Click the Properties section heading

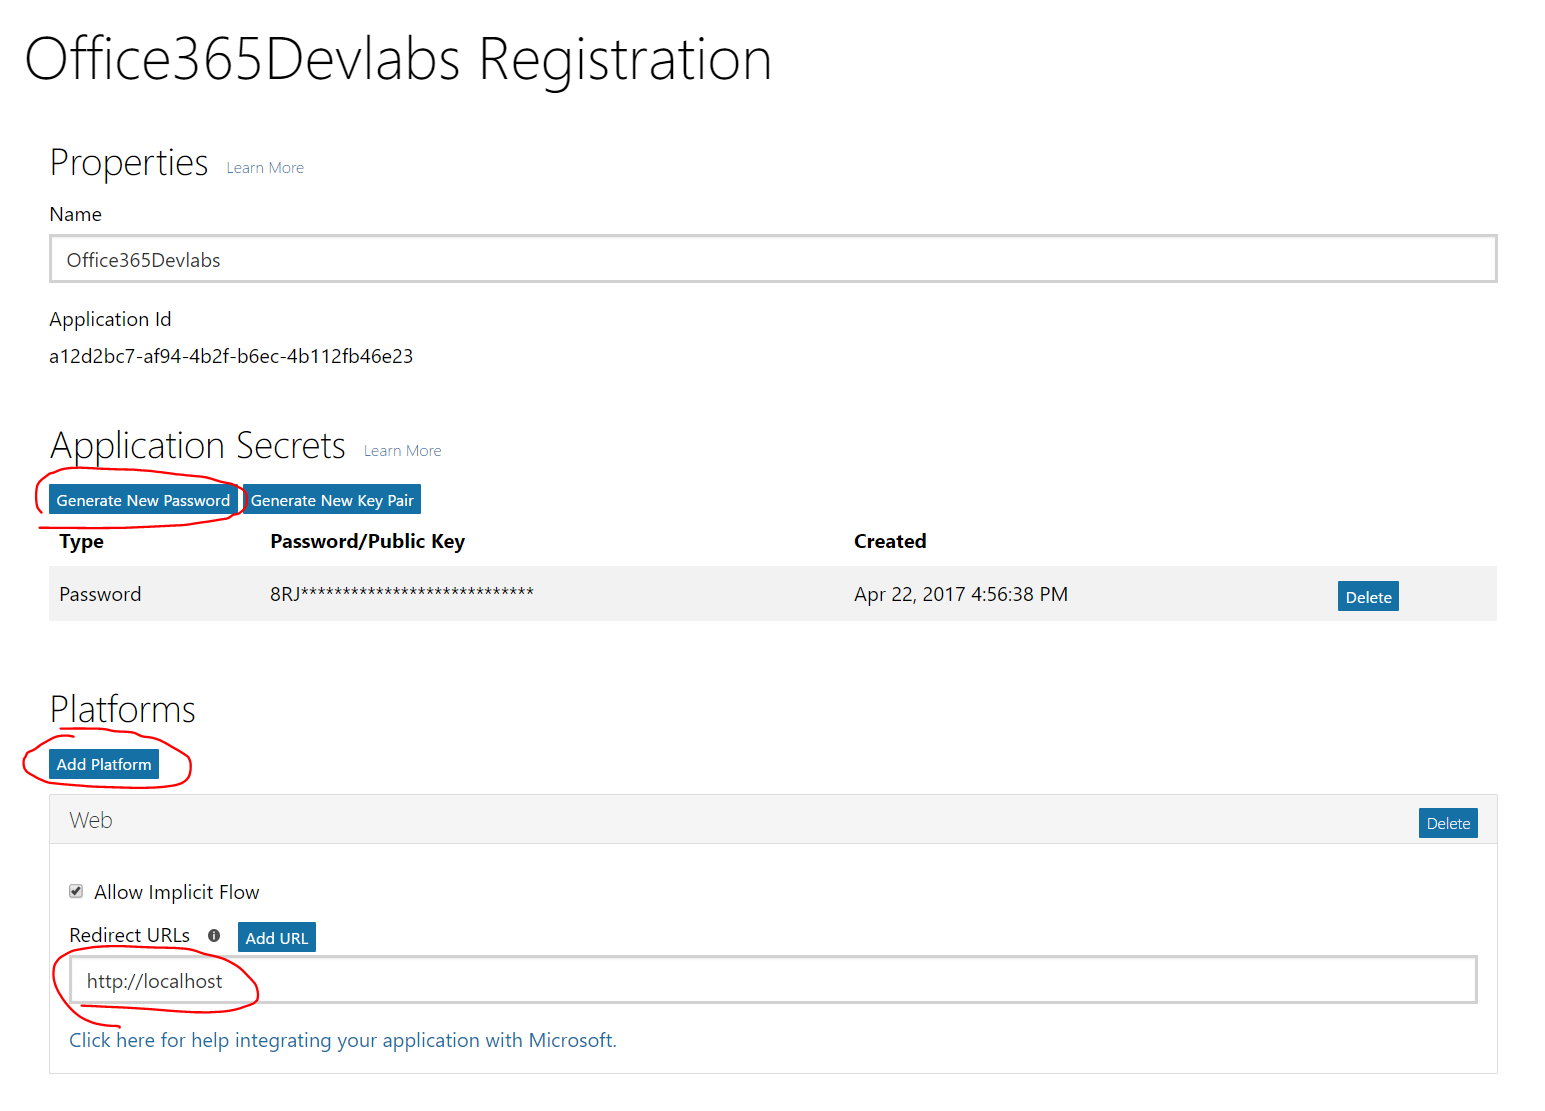tap(129, 163)
